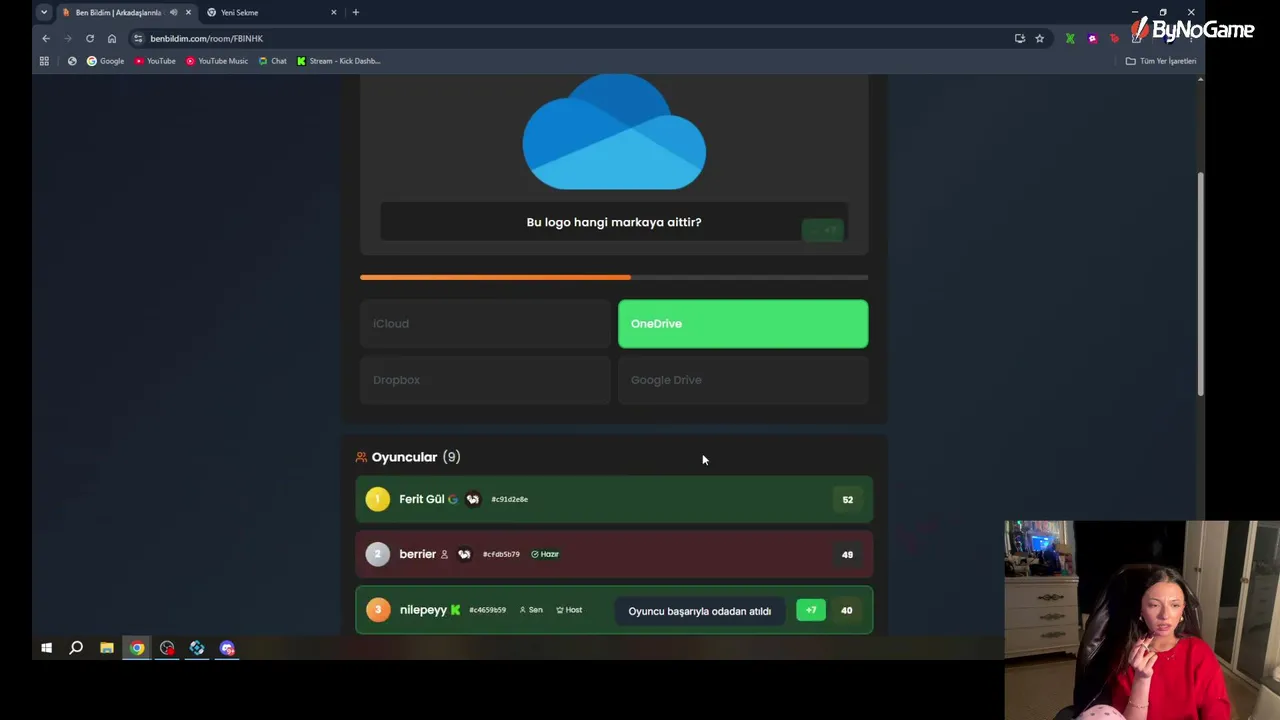Click the question text 'Bu logo hangi markaya aittir?'

point(614,222)
